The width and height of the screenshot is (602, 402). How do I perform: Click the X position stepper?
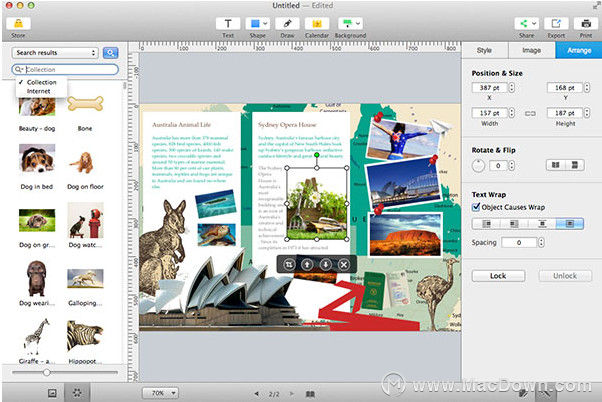(512, 88)
